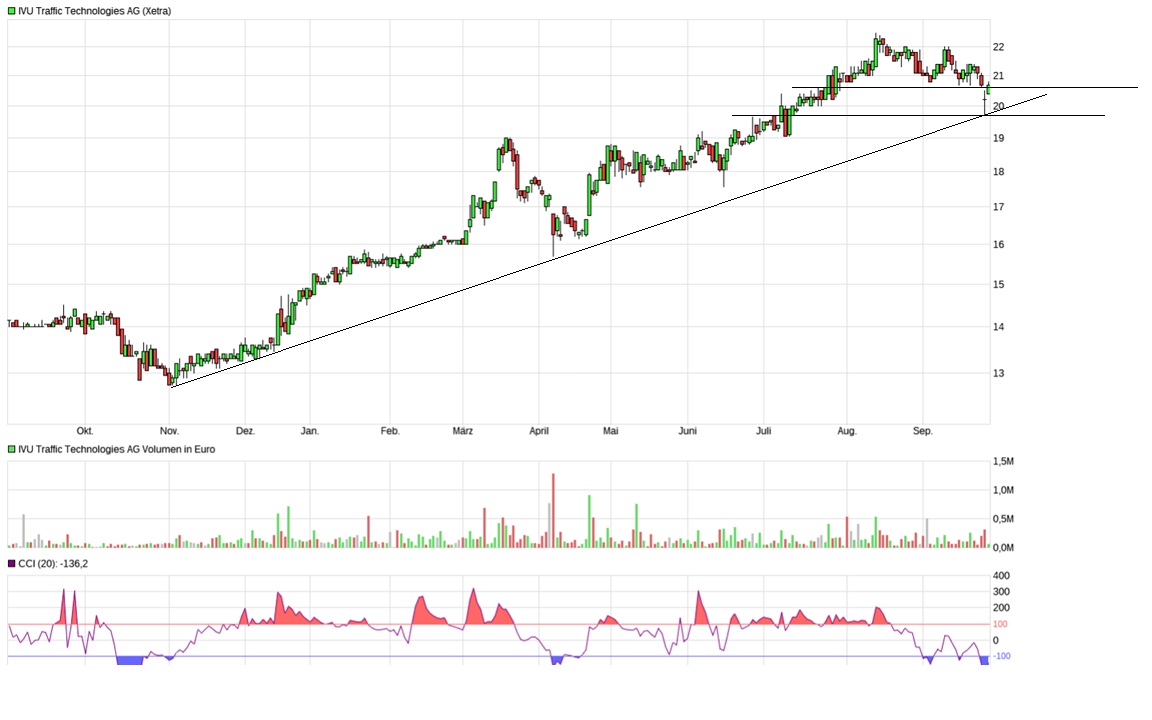Click the IVU Traffic Technologies AG (Xetra) title

[97, 10]
